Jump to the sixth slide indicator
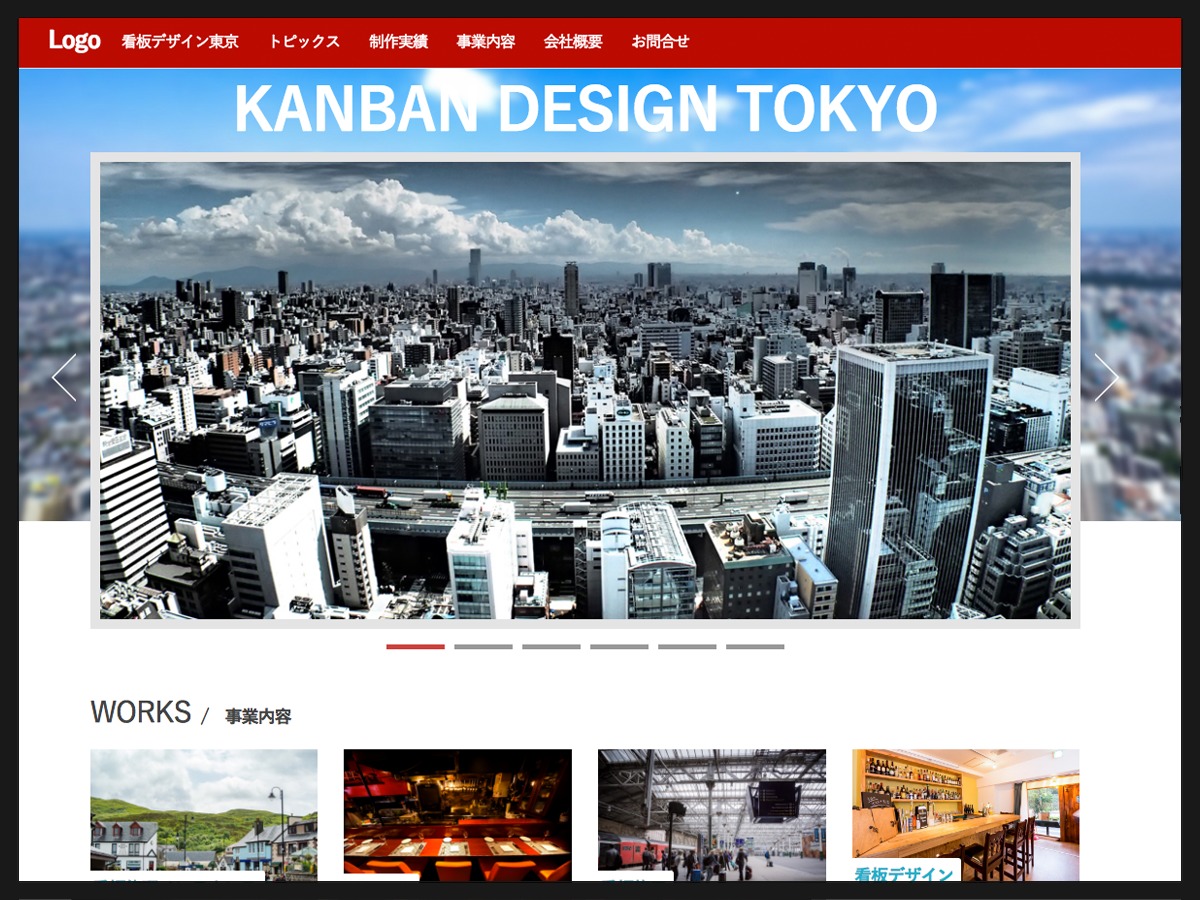Image resolution: width=1200 pixels, height=900 pixels. point(755,647)
